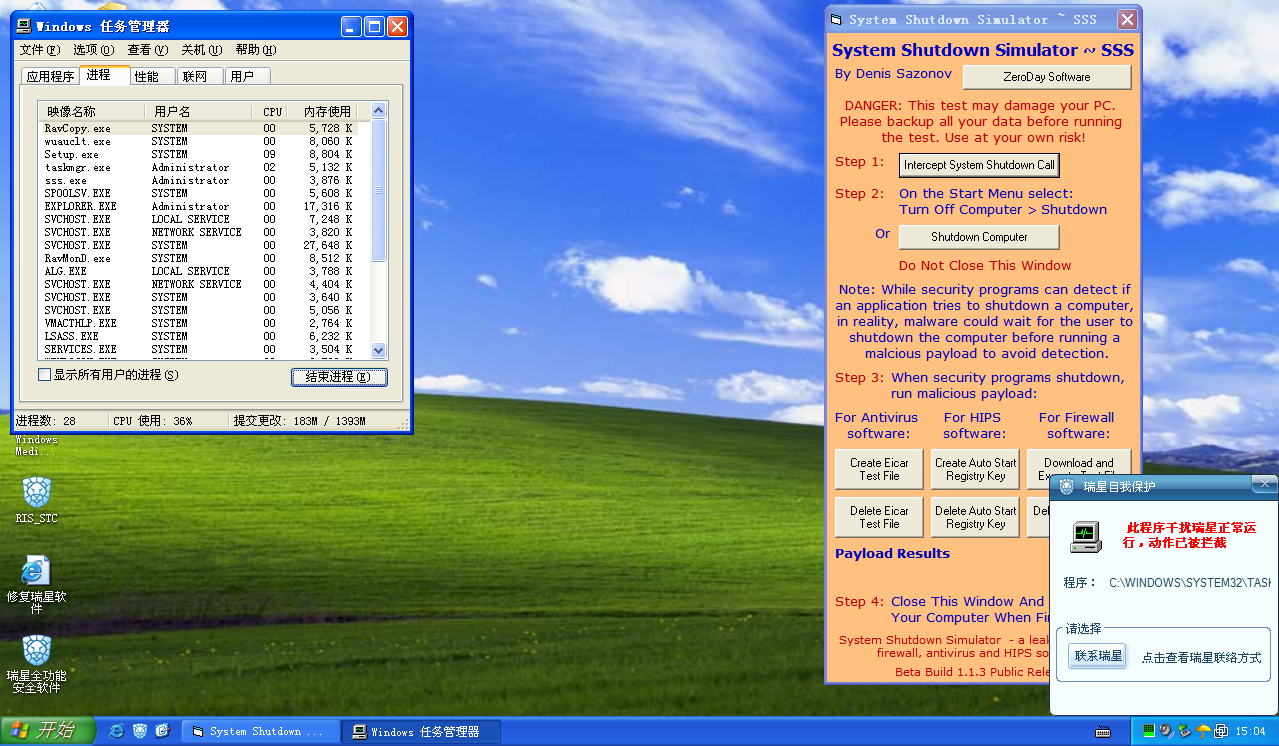Open the RIS_STC desktop shortcut
Screen dimensions: 1279x746
[37, 492]
